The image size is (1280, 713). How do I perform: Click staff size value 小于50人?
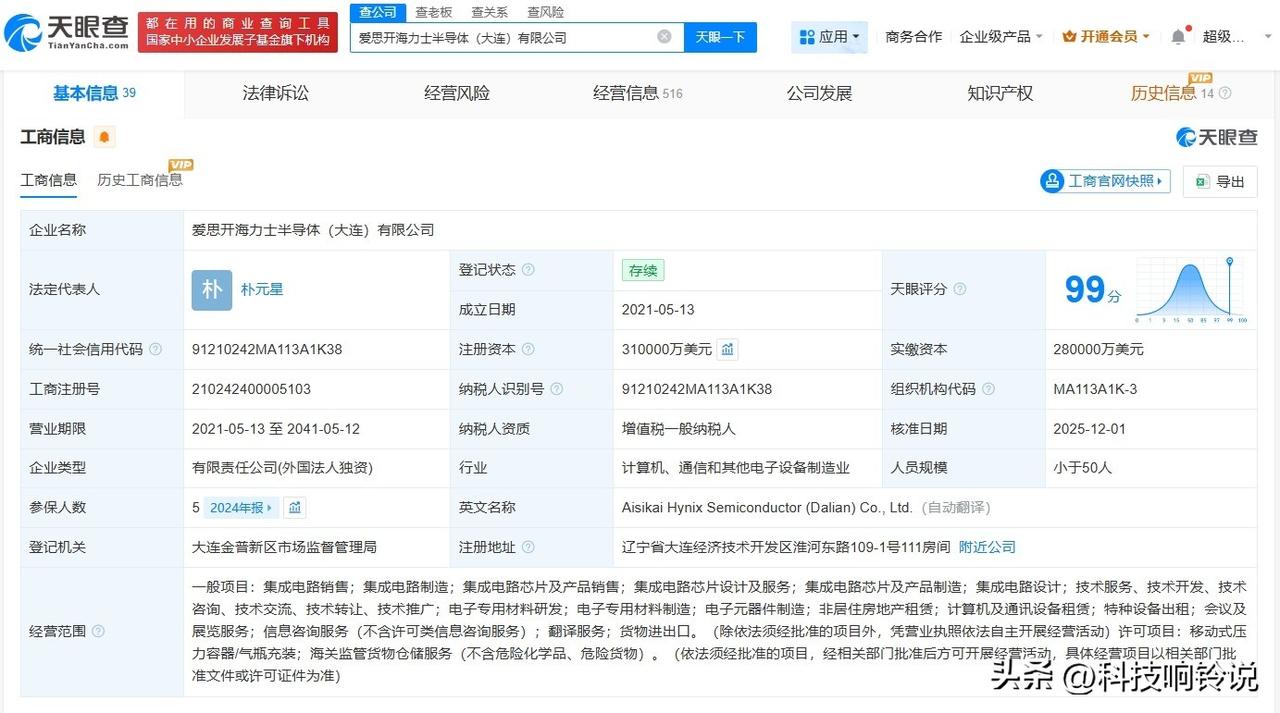[1082, 467]
